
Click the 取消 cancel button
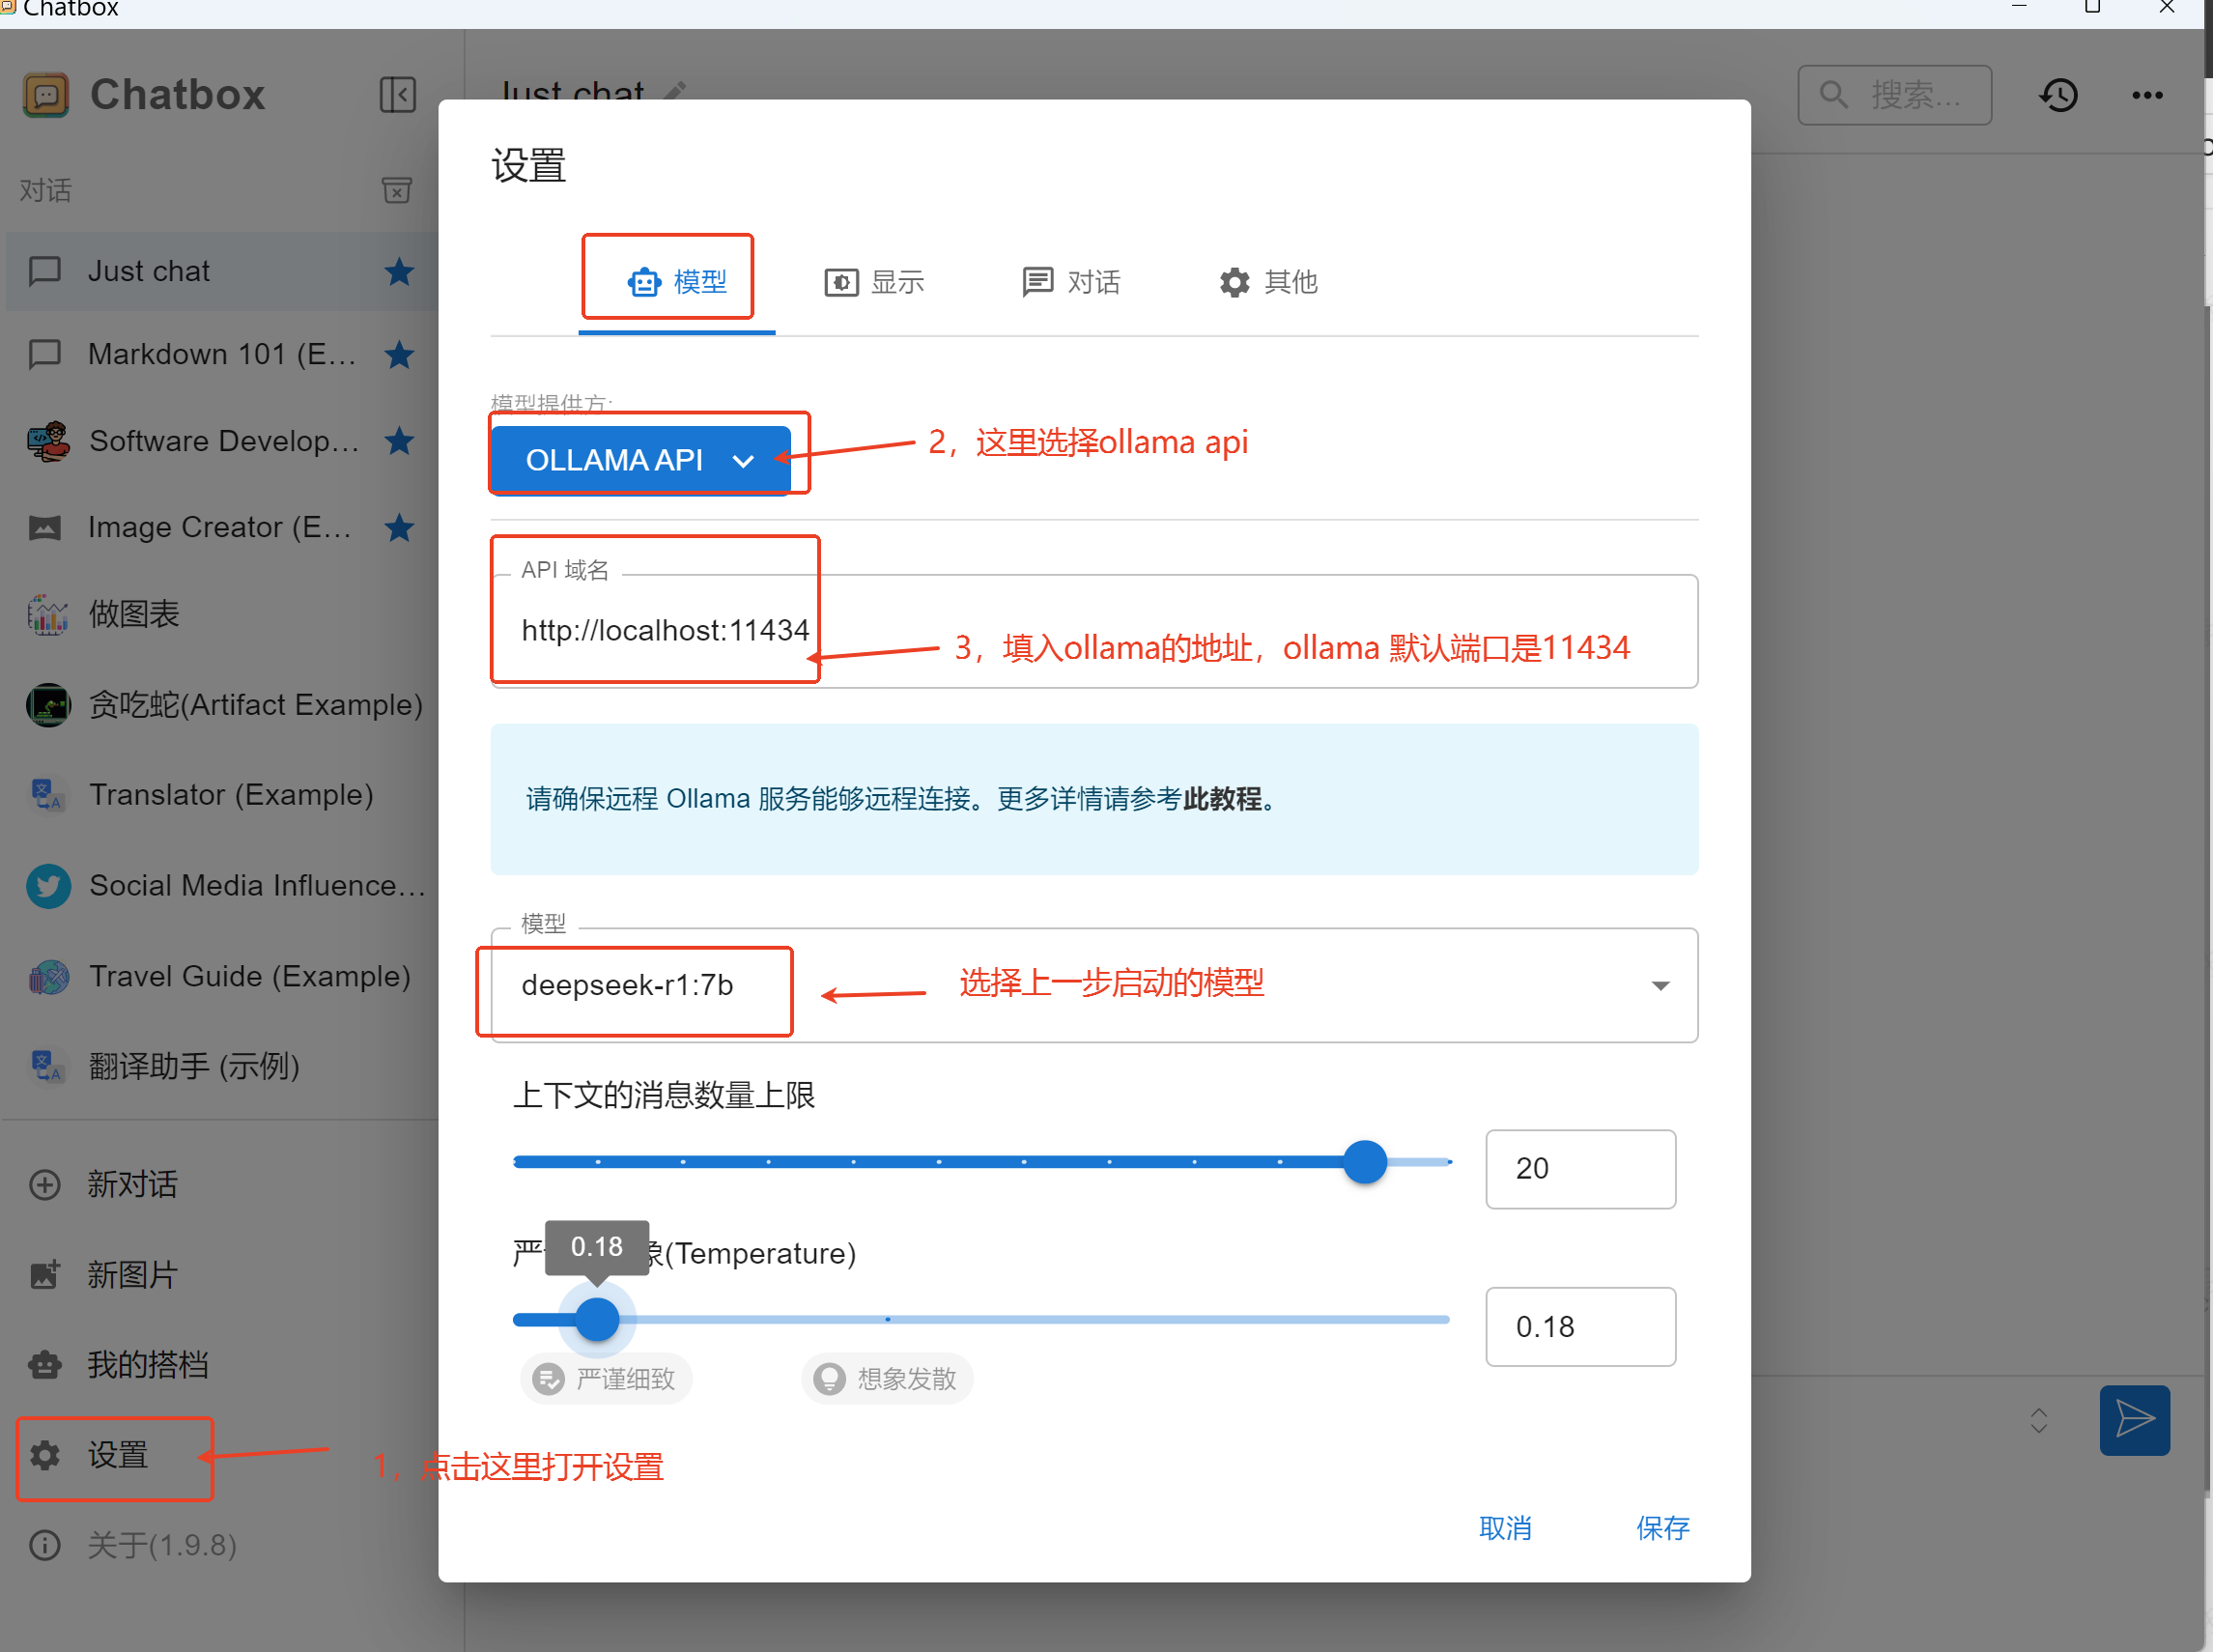(1505, 1527)
